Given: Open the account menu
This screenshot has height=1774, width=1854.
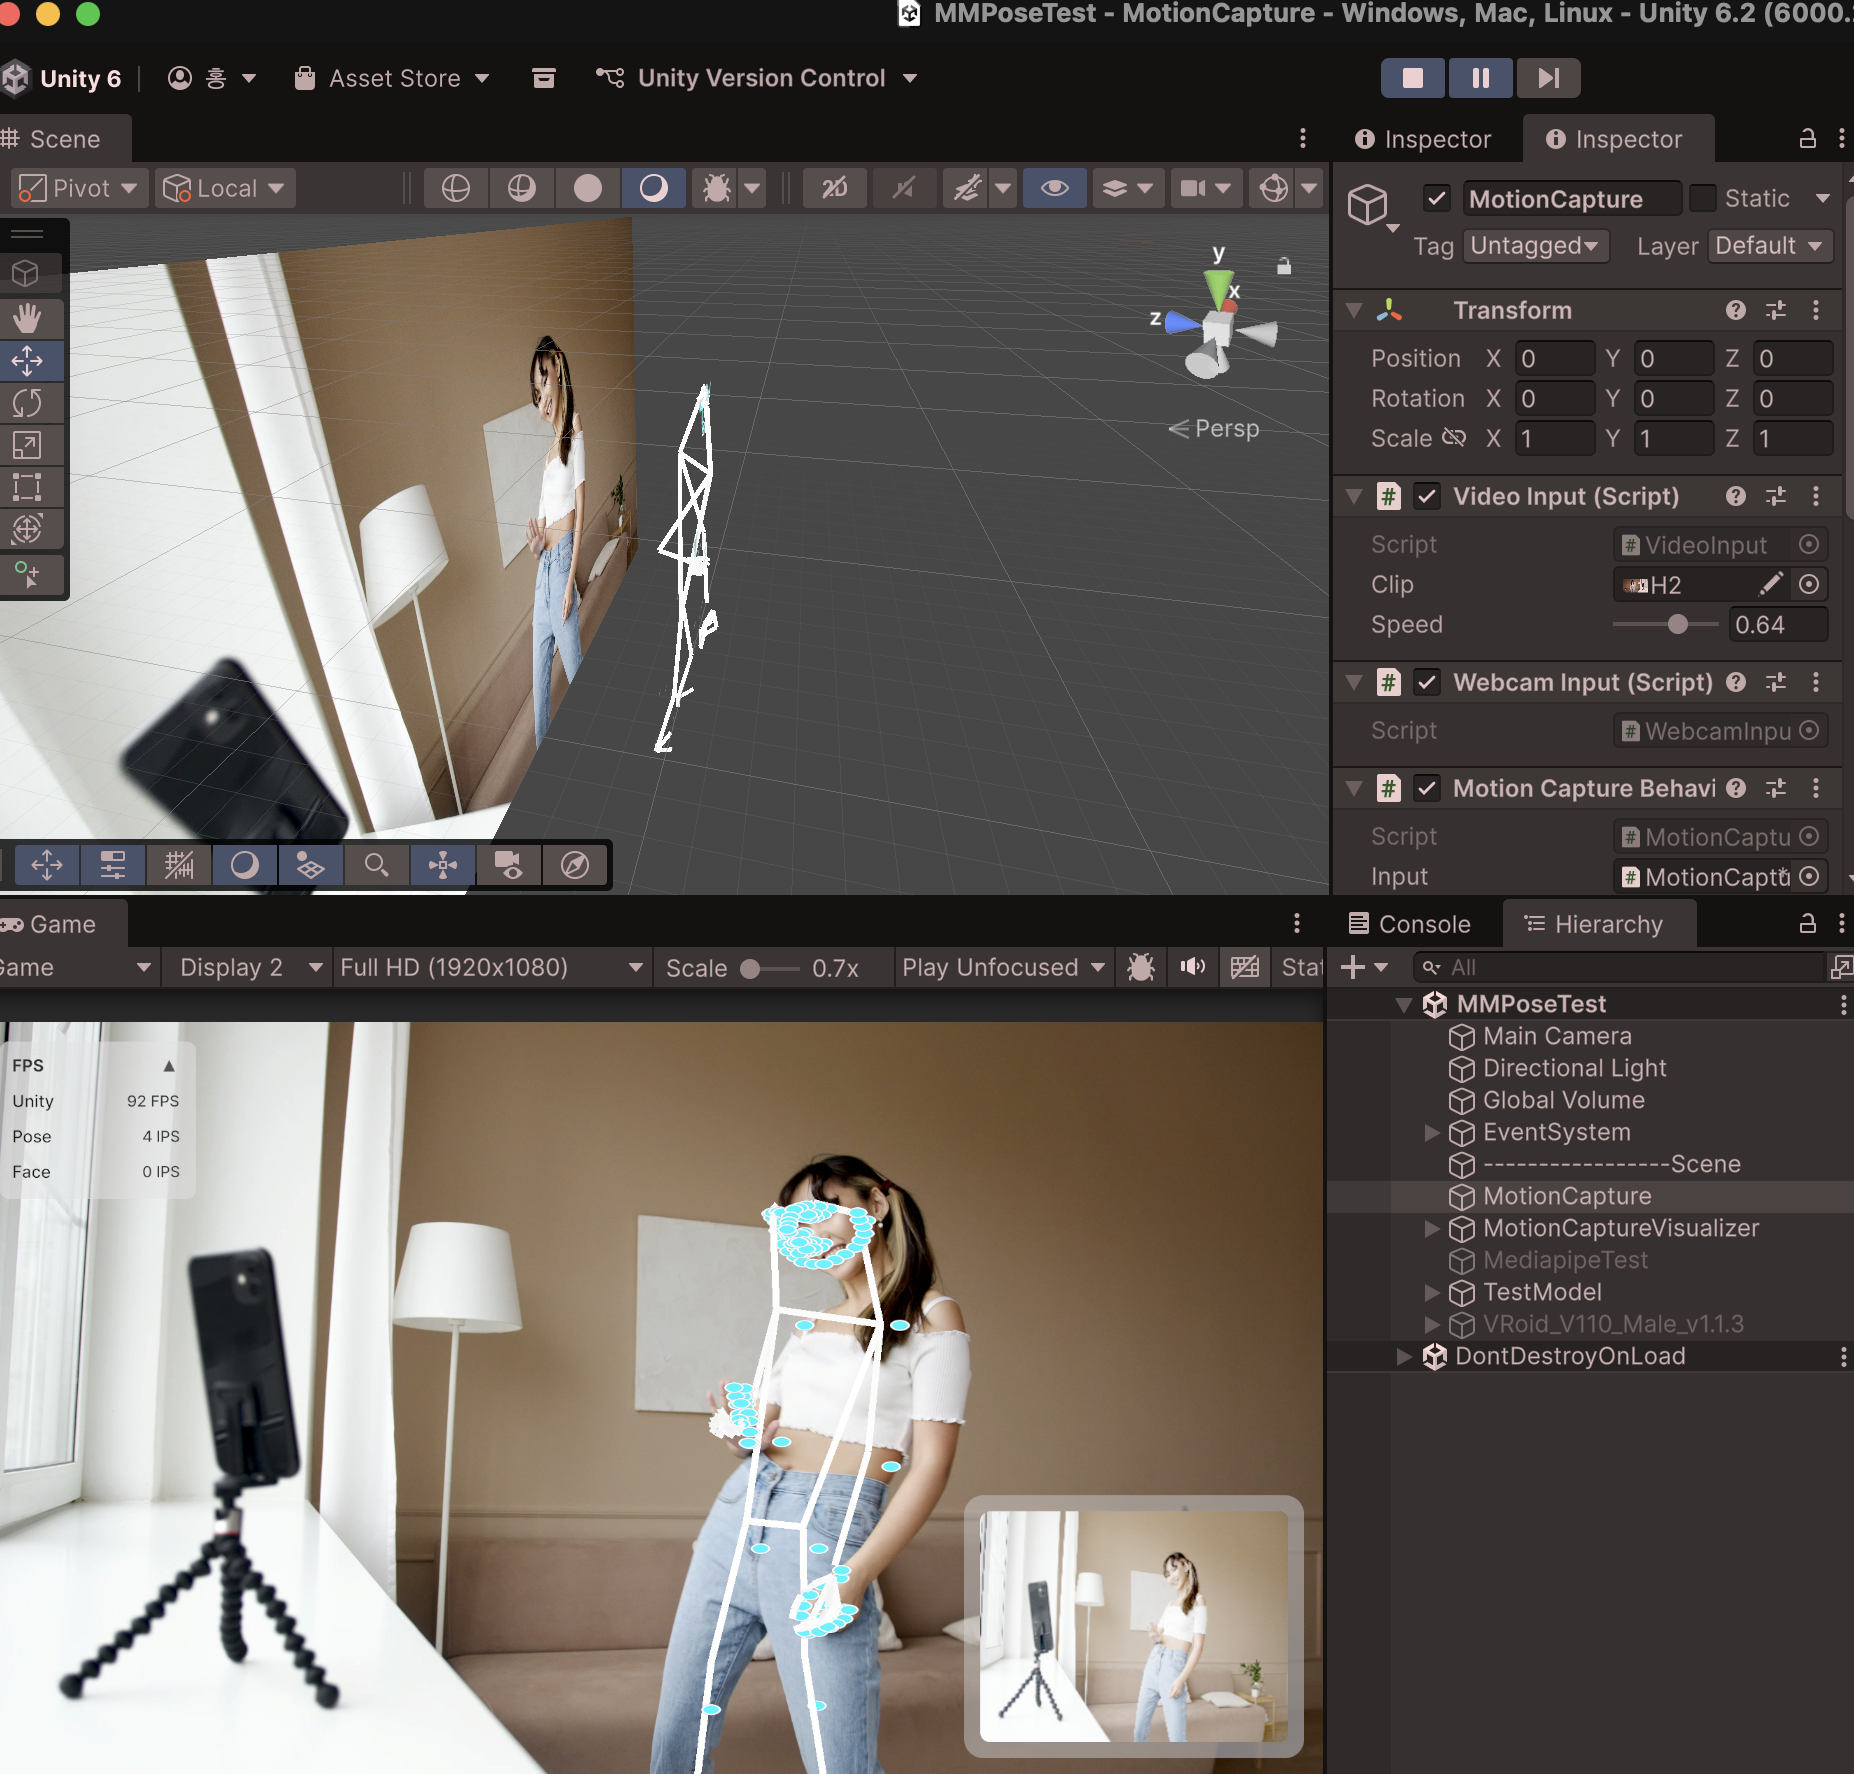Looking at the screenshot, I should click(211, 78).
